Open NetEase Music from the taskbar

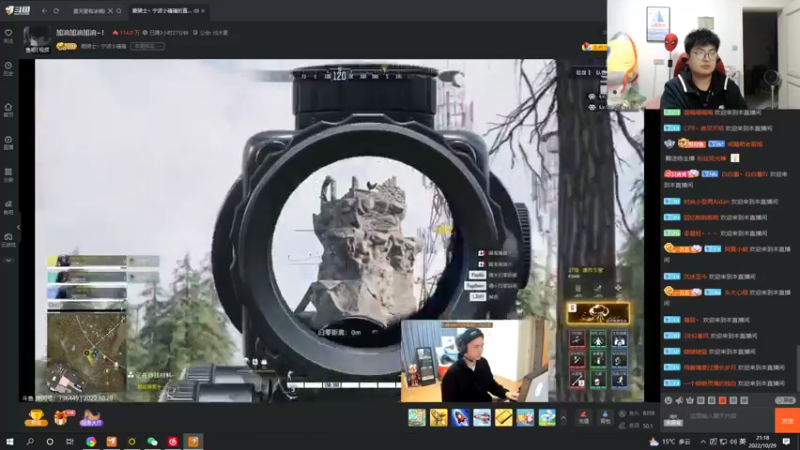(x=172, y=441)
